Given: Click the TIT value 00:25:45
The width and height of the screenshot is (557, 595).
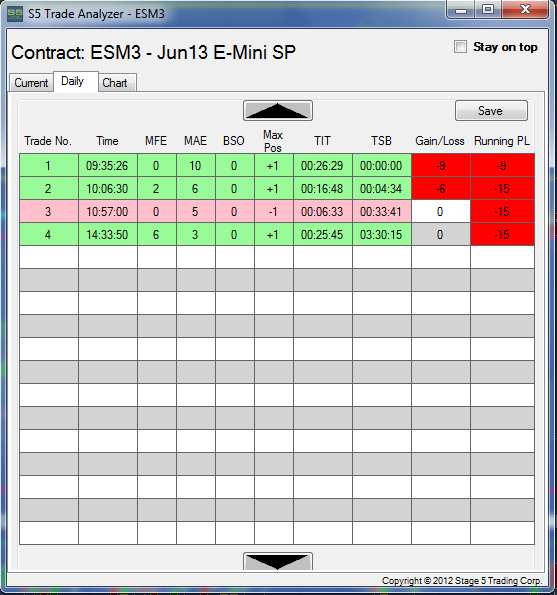Looking at the screenshot, I should 323,235.
